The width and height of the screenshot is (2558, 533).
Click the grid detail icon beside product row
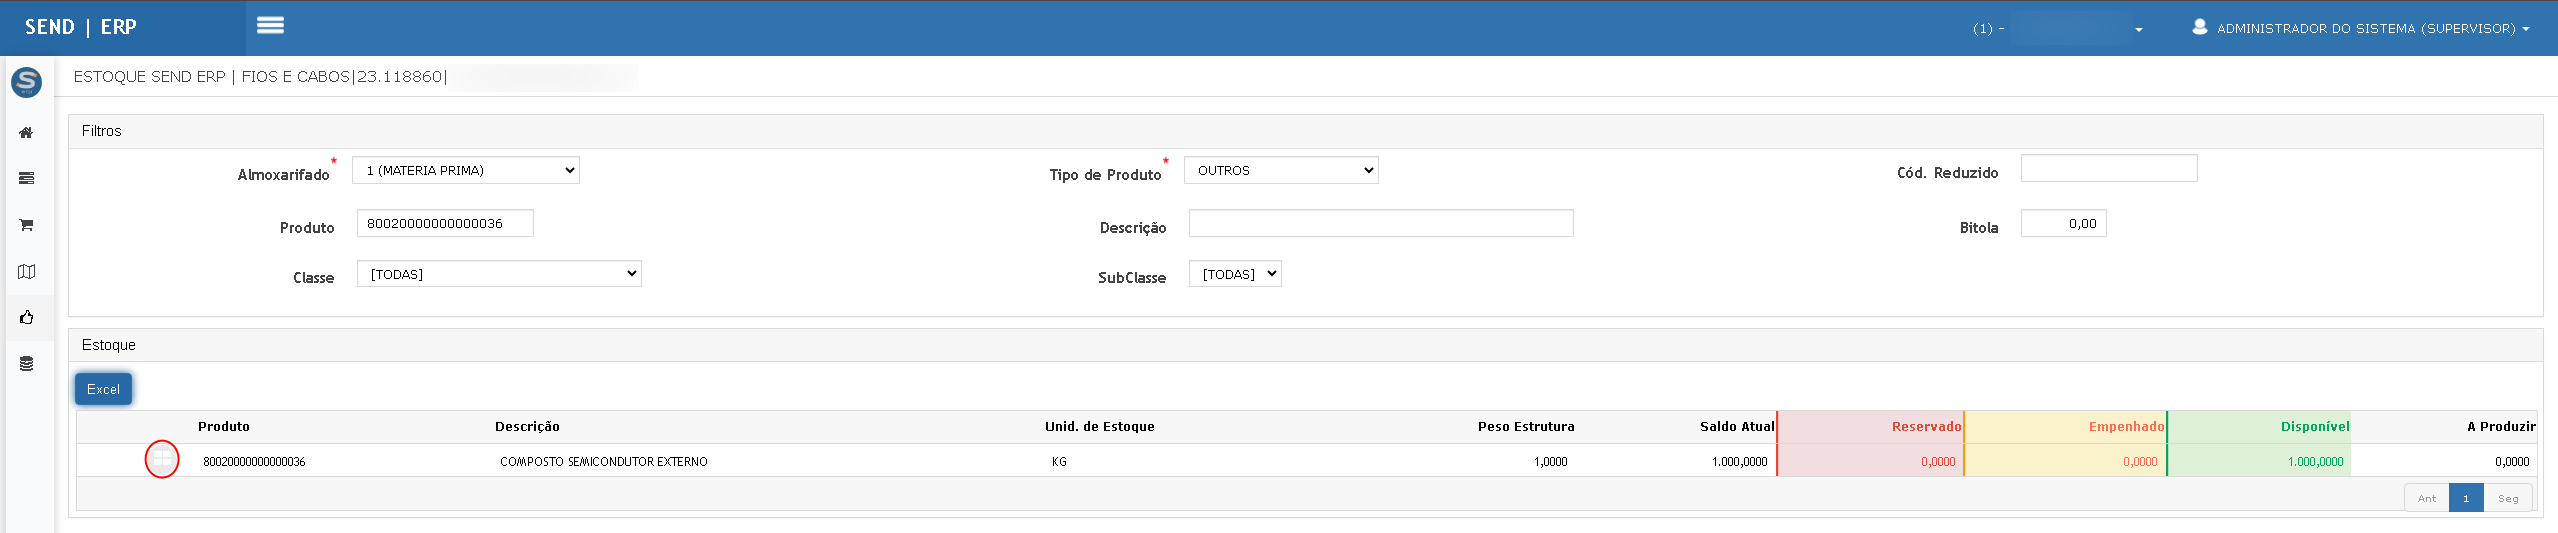tap(162, 460)
